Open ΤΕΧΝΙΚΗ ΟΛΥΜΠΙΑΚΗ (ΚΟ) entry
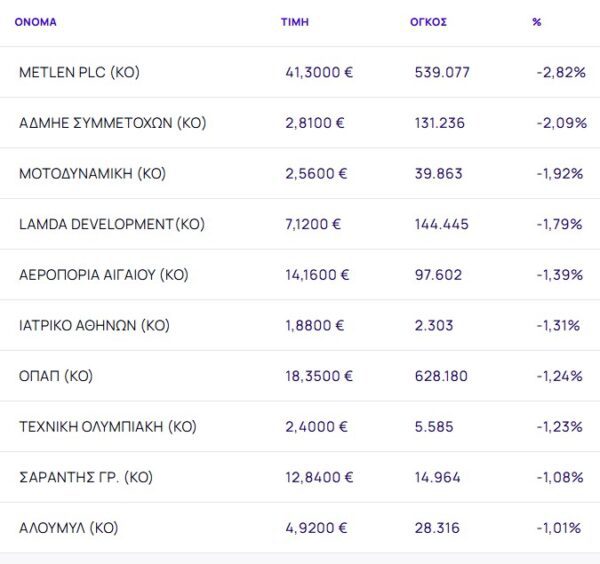This screenshot has width=600, height=564. pos(107,426)
